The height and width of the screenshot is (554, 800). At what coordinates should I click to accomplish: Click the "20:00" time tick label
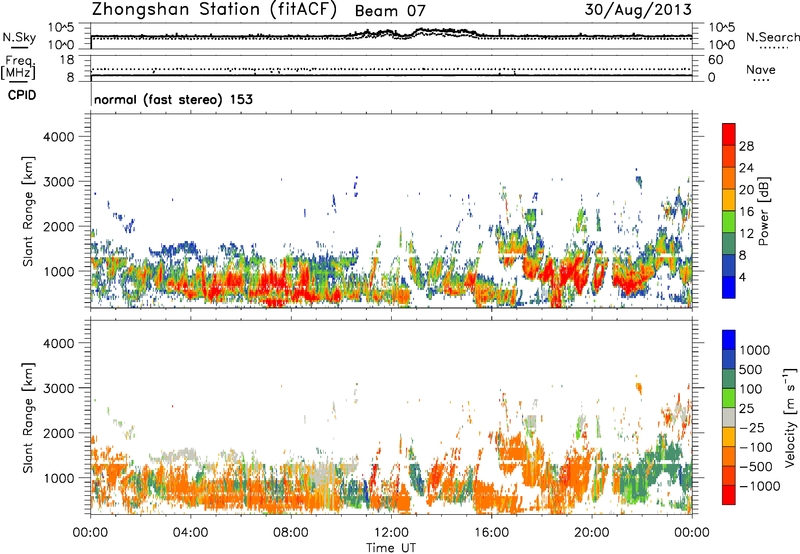click(592, 533)
